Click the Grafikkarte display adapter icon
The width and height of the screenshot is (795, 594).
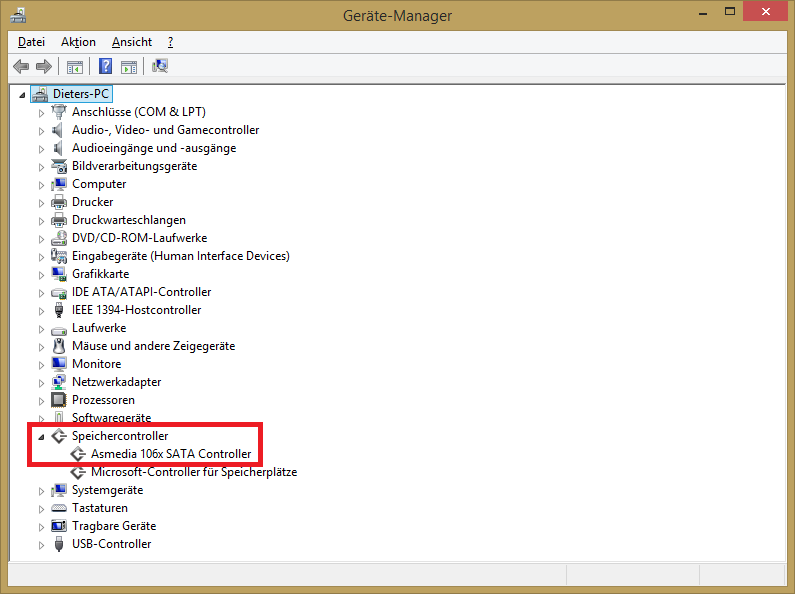(59, 274)
